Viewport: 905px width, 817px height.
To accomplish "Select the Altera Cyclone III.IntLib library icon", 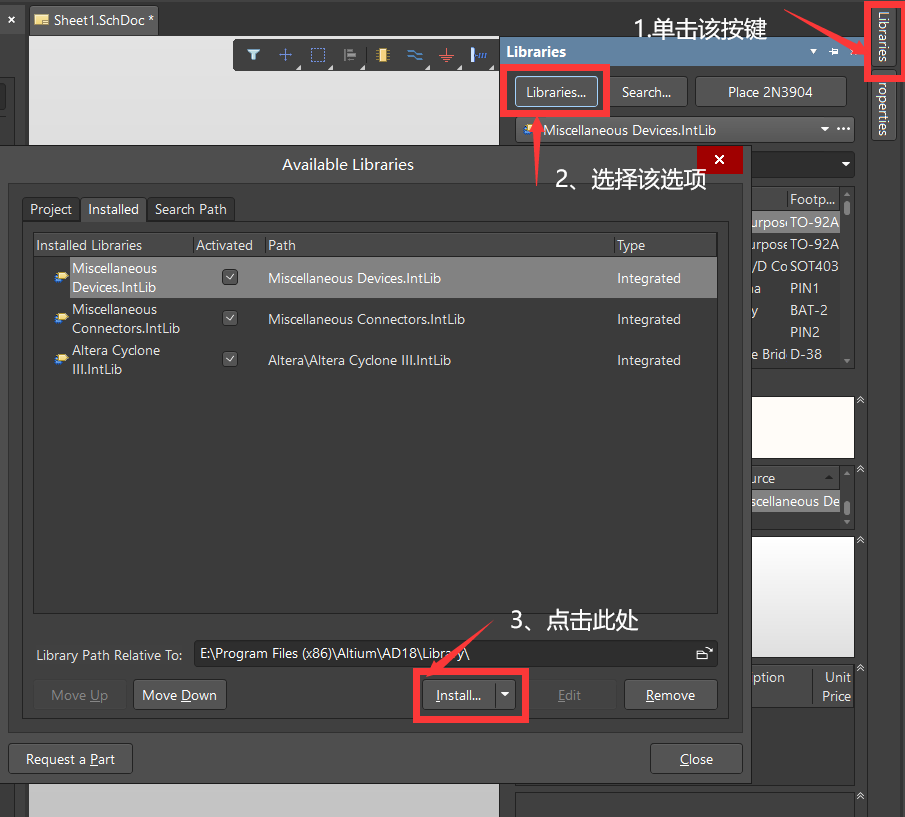I will point(61,359).
